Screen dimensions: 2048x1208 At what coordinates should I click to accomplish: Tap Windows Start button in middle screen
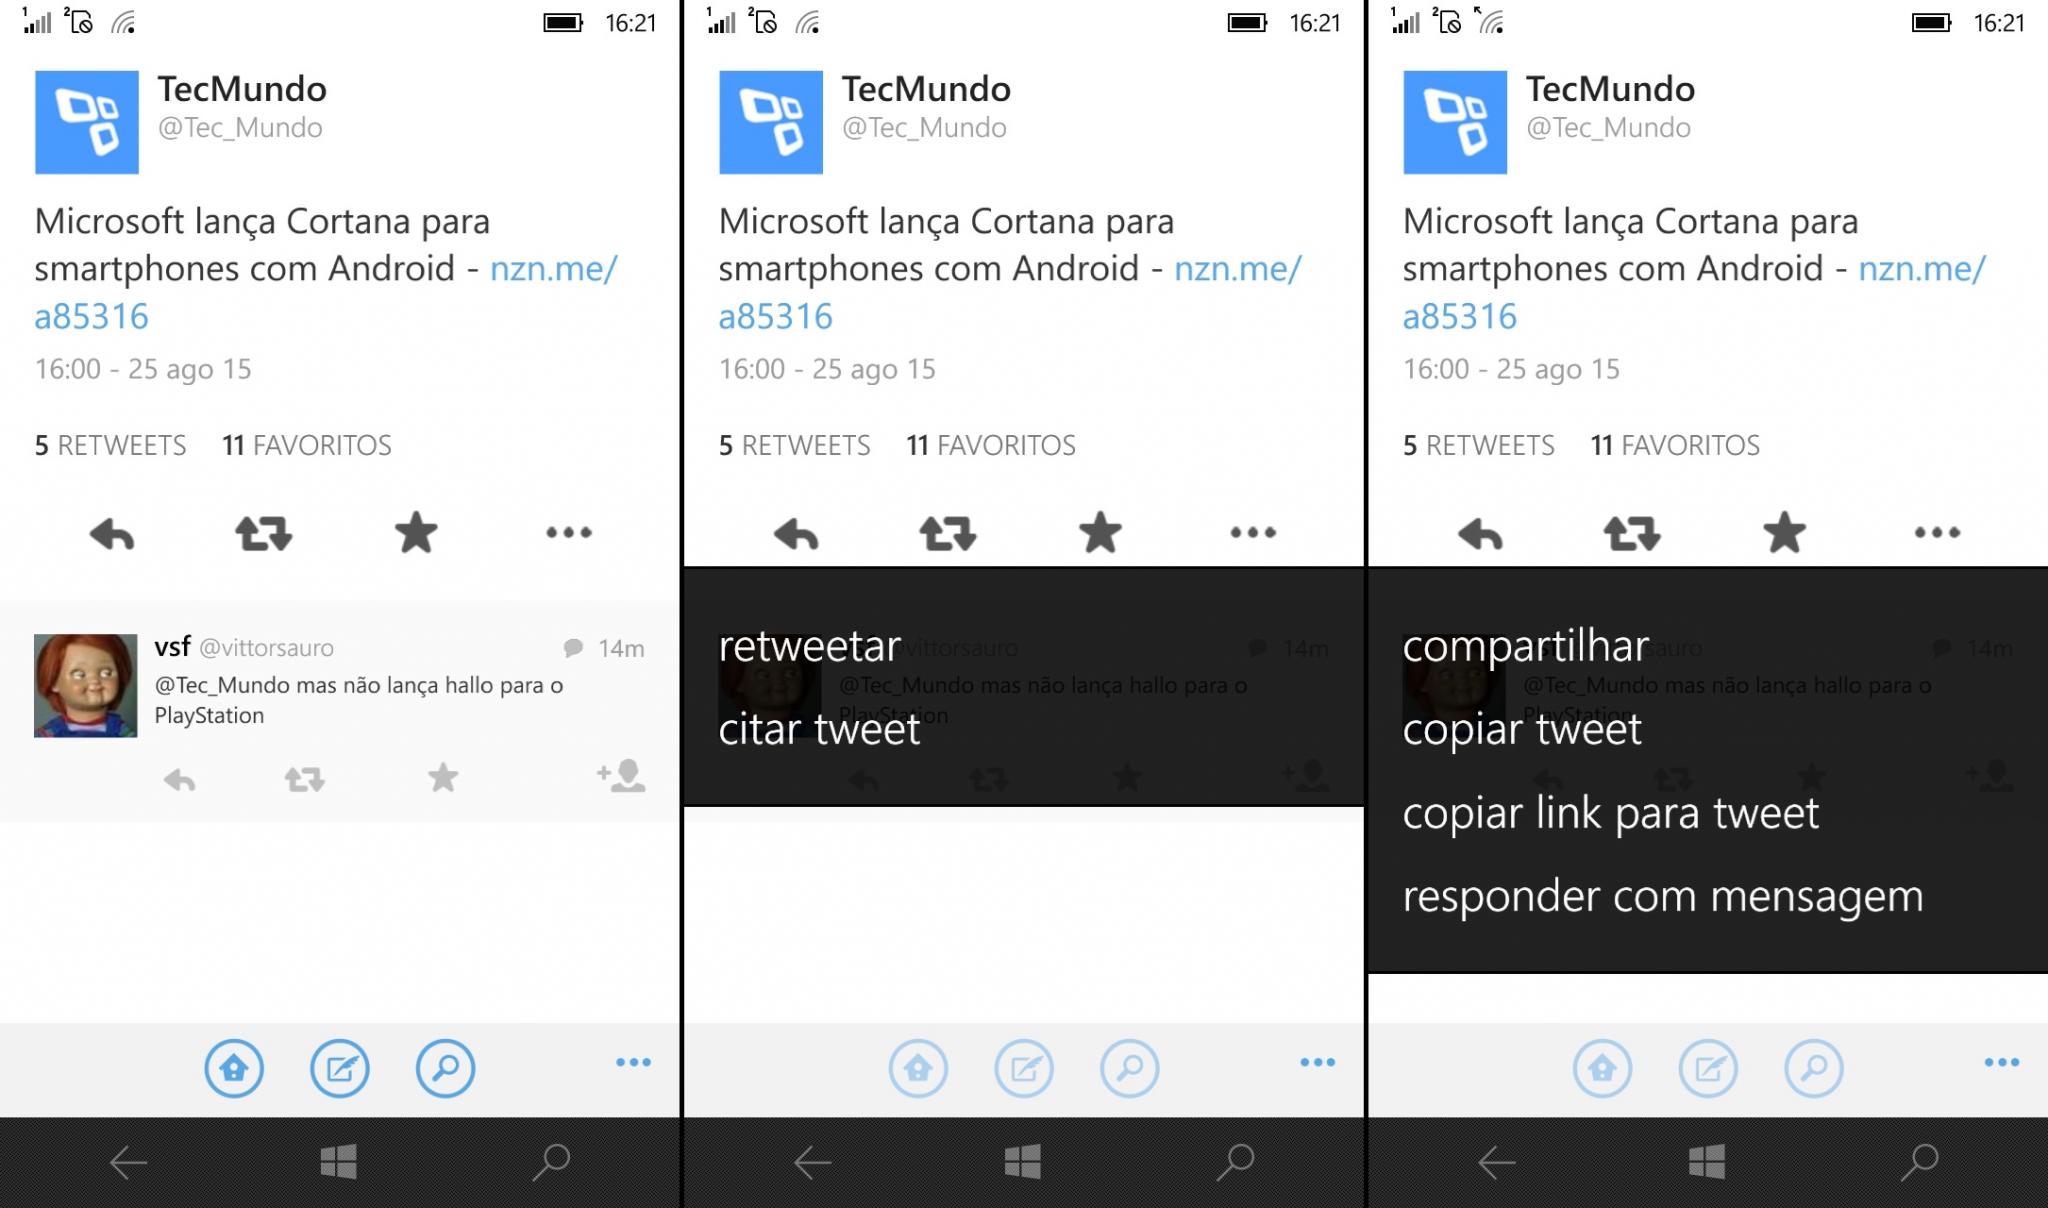[1023, 1162]
